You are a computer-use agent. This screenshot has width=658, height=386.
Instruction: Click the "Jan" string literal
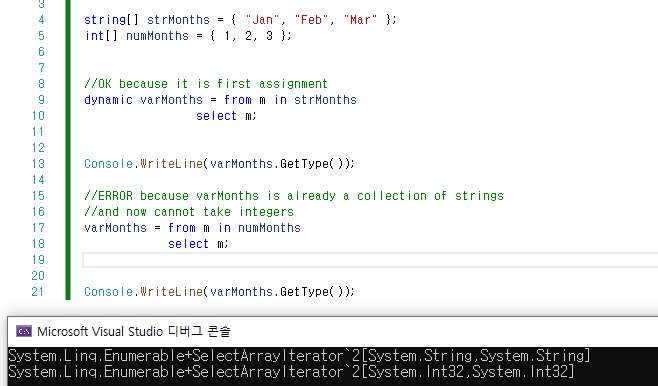[x=262, y=20]
